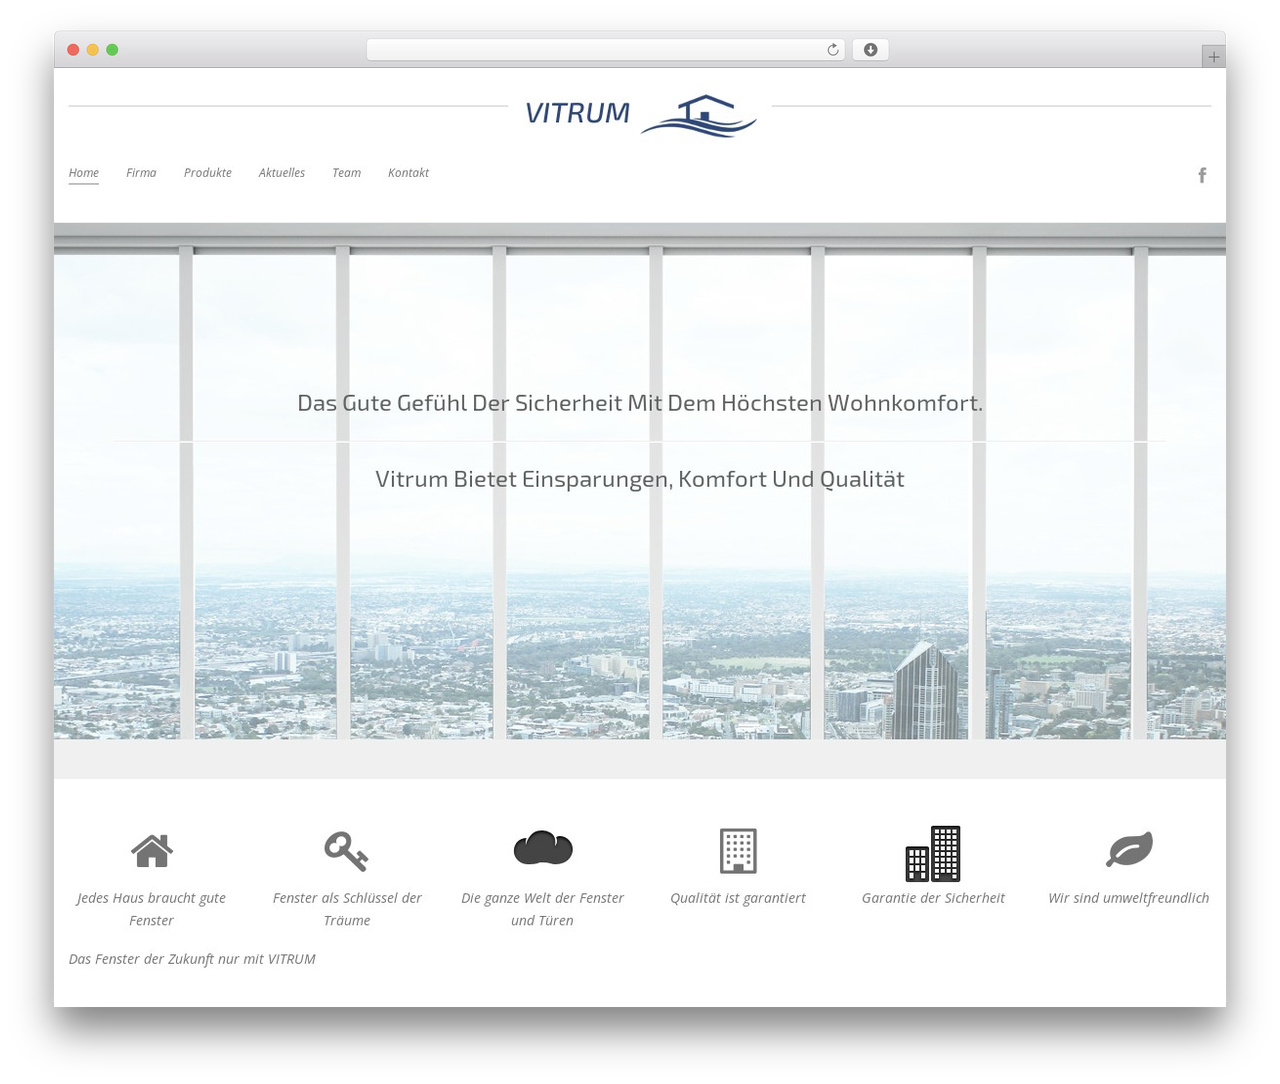Click the Facebook icon in the header
Image resolution: width=1280 pixels, height=1084 pixels.
pyautogui.click(x=1202, y=175)
